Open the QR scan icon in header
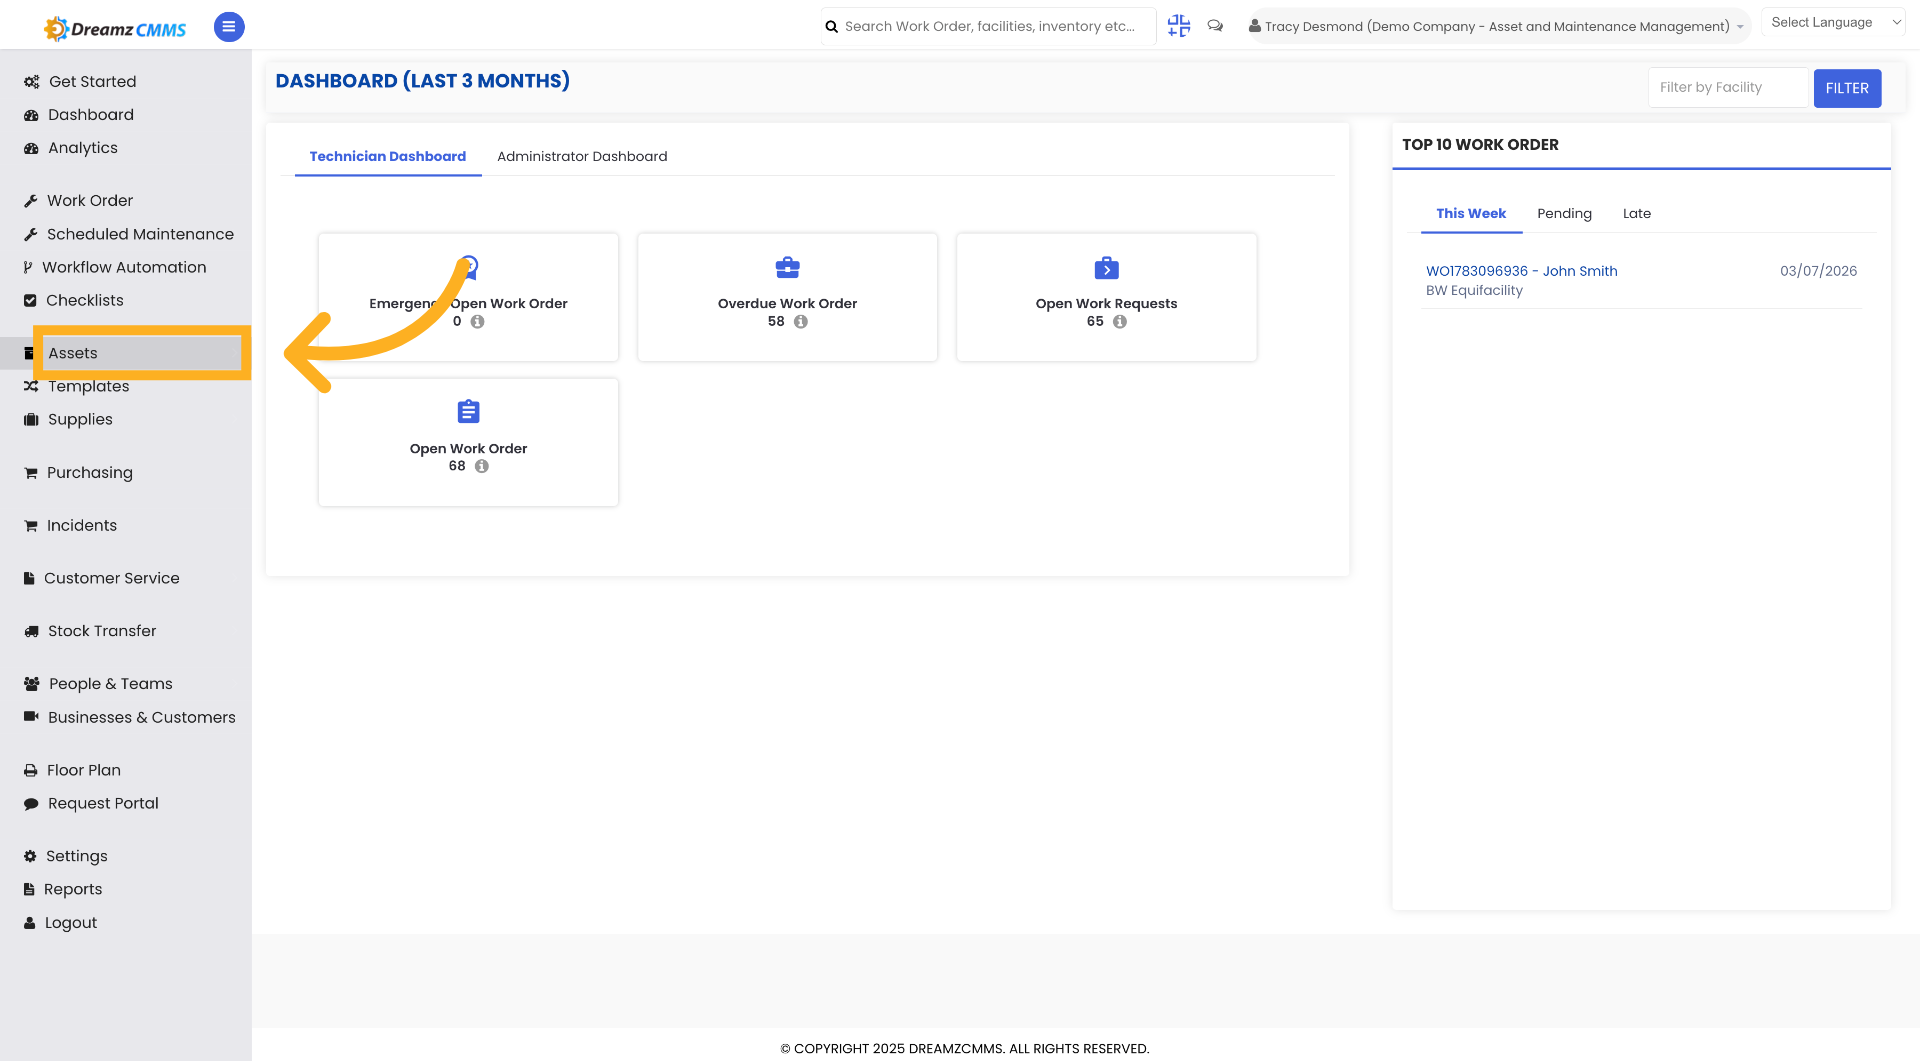The height and width of the screenshot is (1061, 1920). 1179,26
